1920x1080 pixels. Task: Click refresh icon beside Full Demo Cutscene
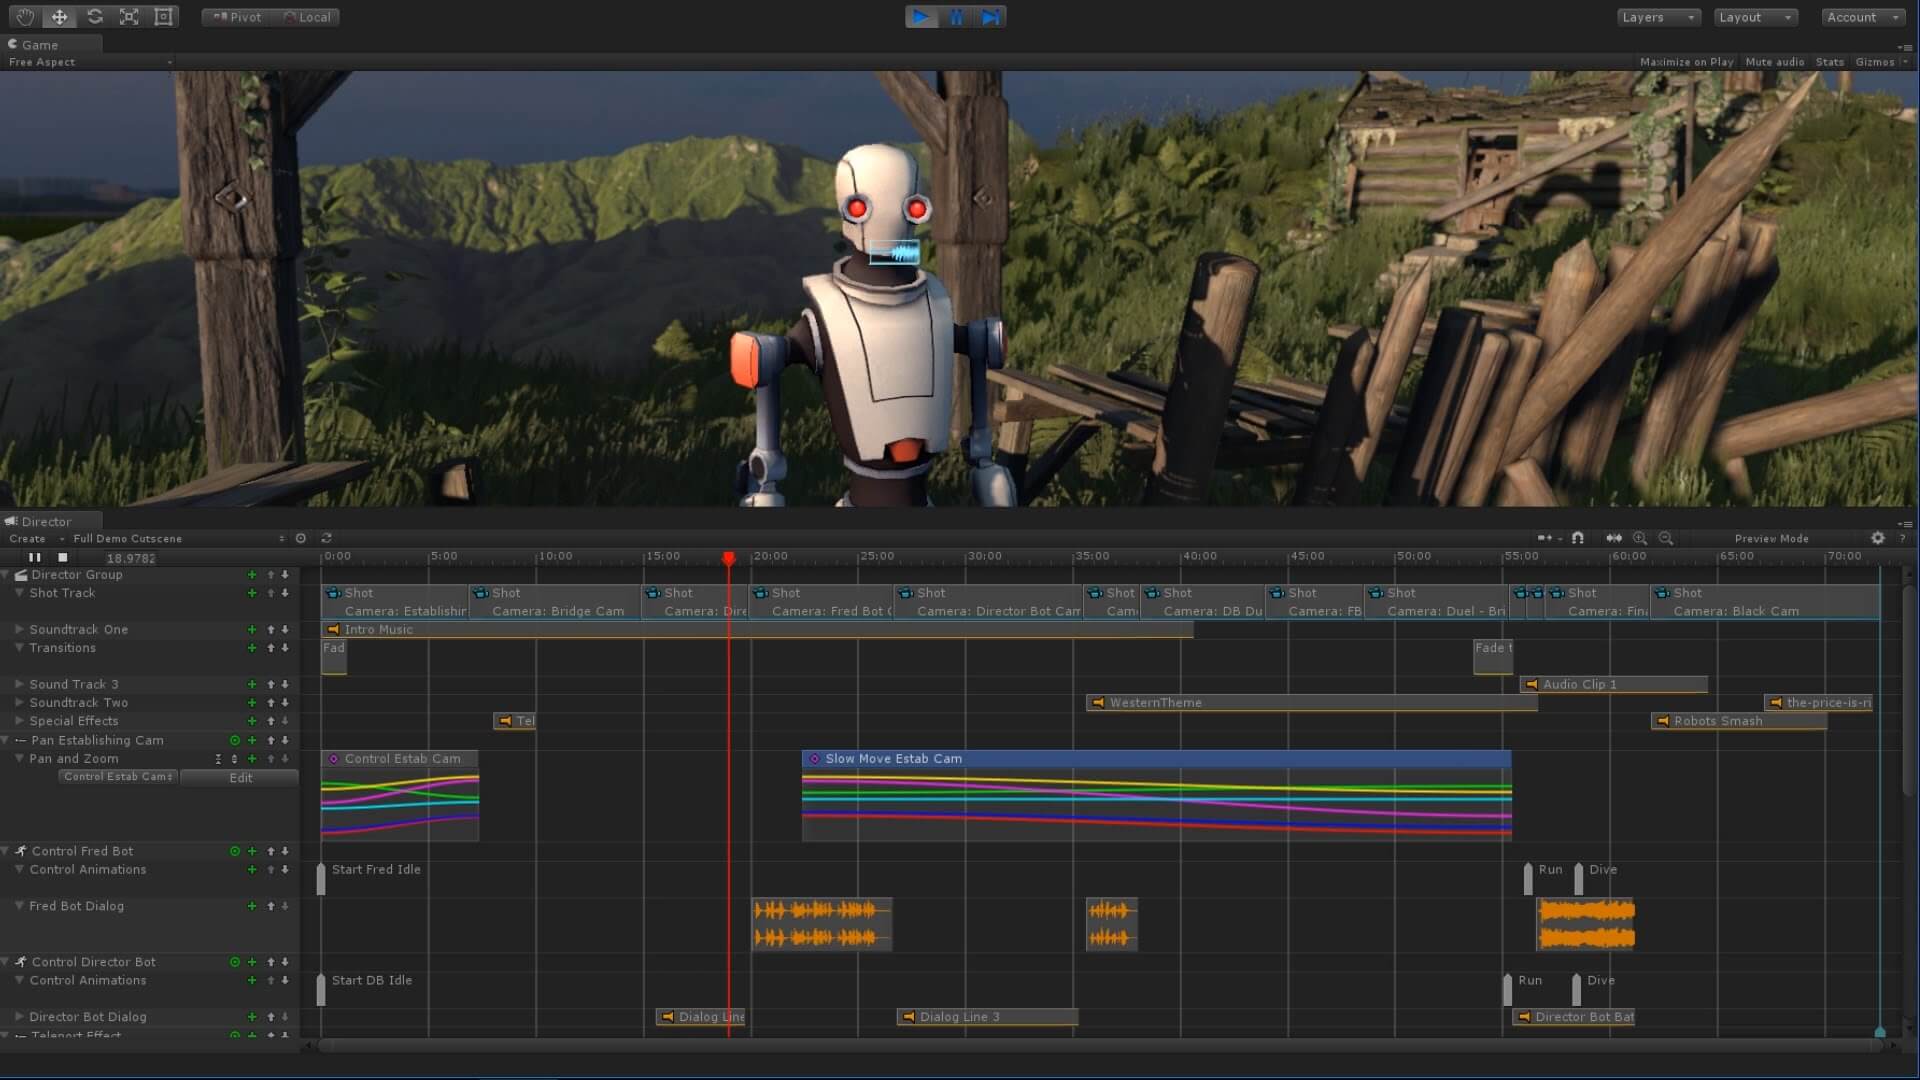tap(326, 538)
